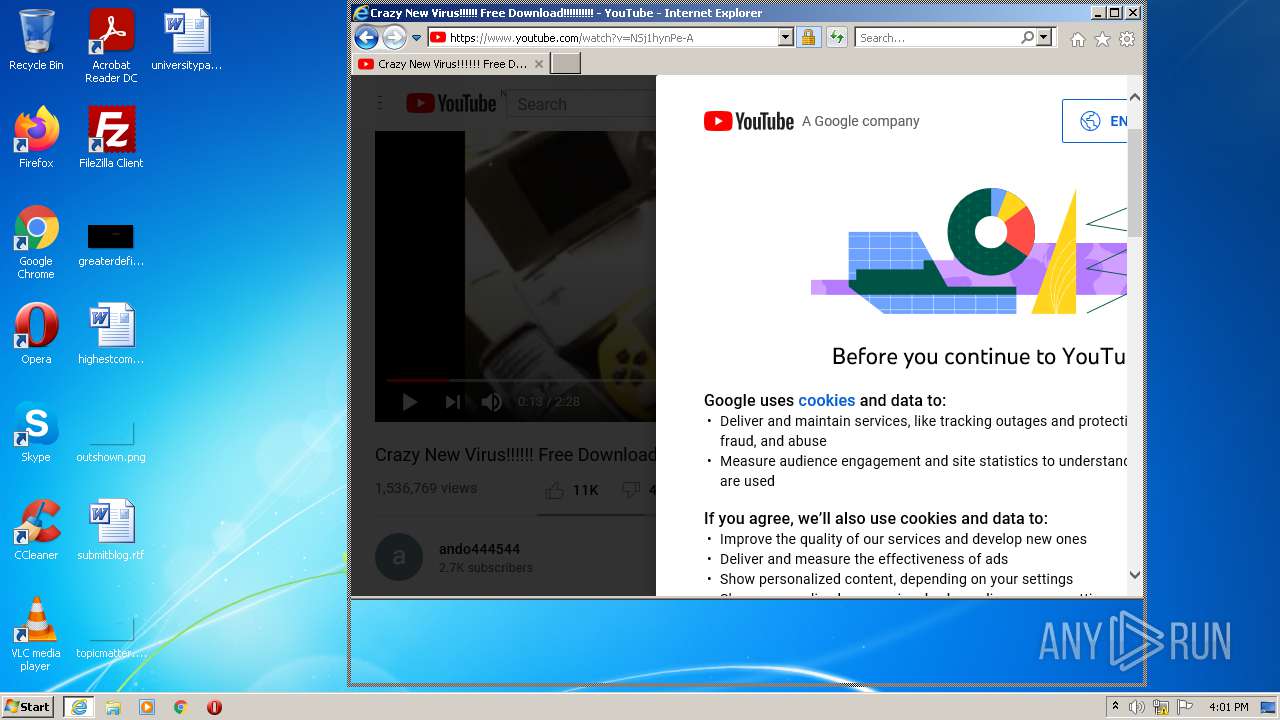
Task: Open the topicmatter desktop file
Action: pos(111,638)
